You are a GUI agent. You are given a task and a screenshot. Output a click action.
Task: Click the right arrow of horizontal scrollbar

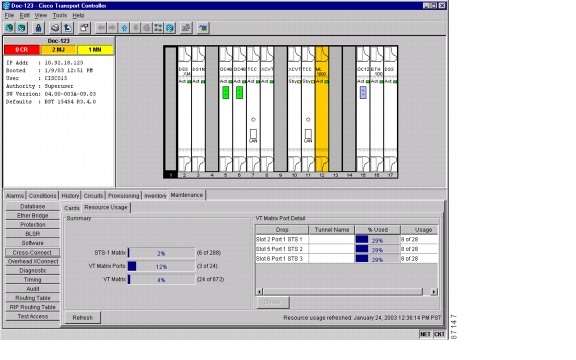pos(434,292)
